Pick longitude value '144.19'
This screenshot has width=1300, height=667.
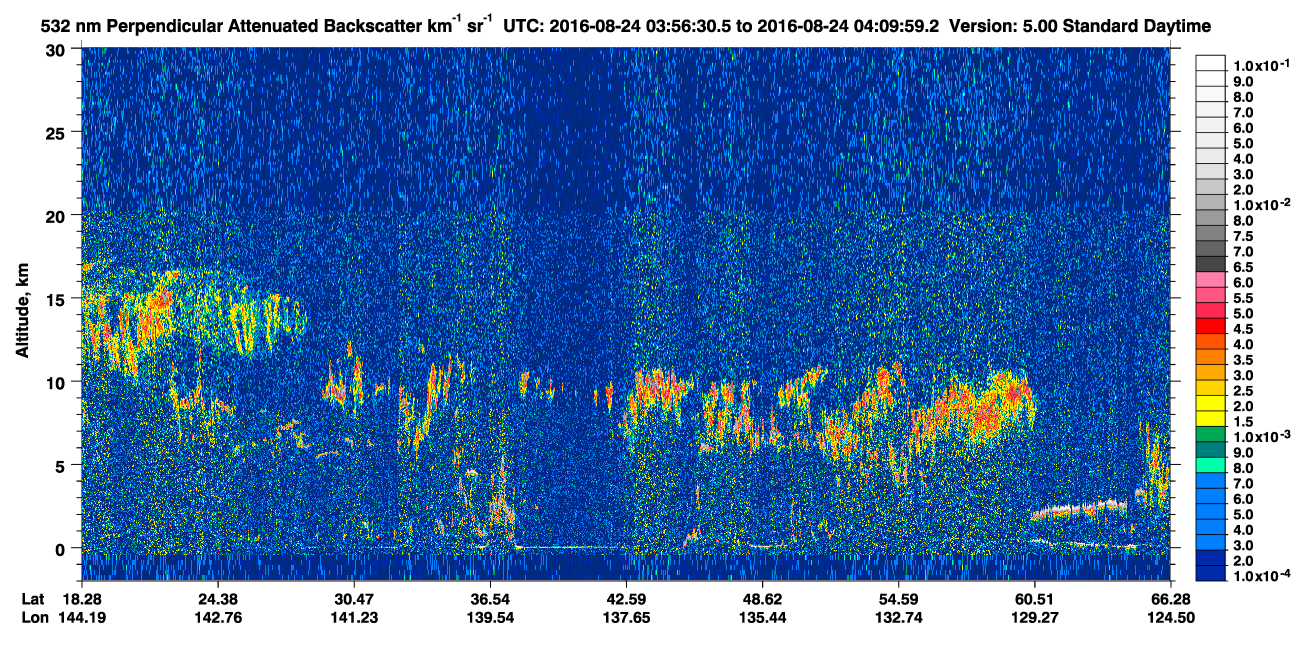(81, 617)
